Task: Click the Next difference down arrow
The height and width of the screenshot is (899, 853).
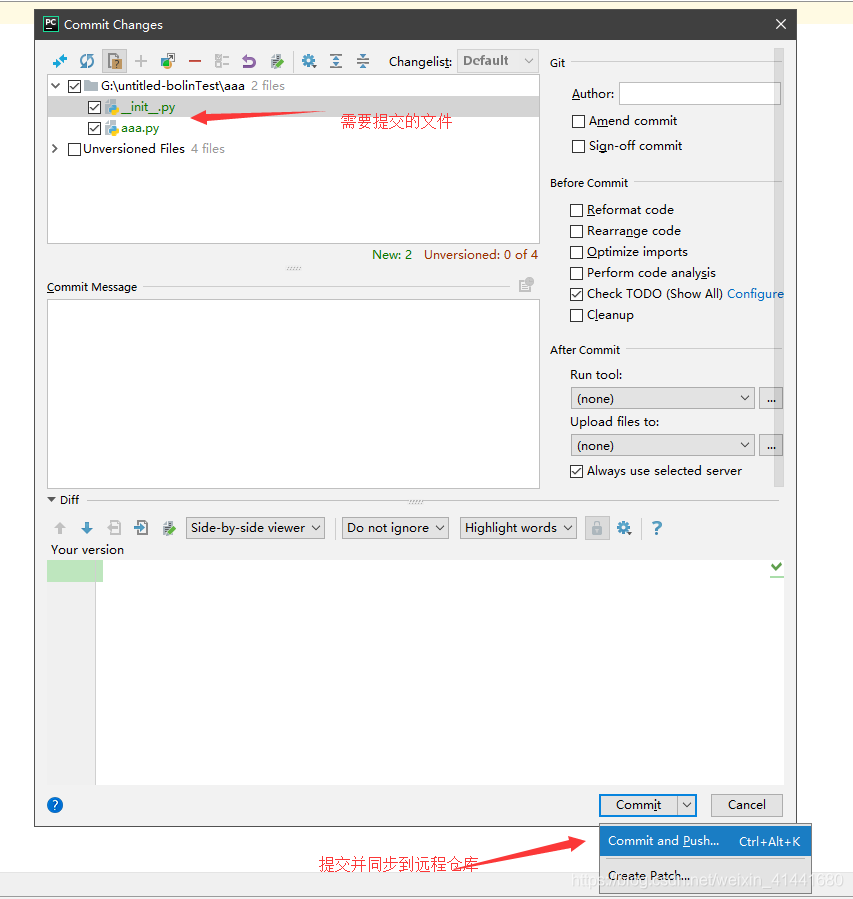Action: [87, 528]
